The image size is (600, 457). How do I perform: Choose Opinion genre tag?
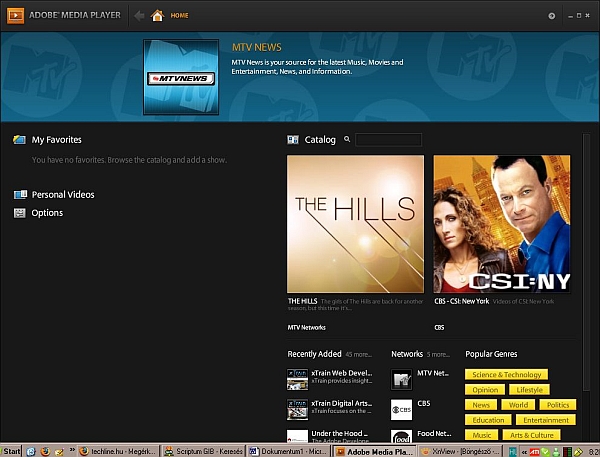(x=485, y=390)
